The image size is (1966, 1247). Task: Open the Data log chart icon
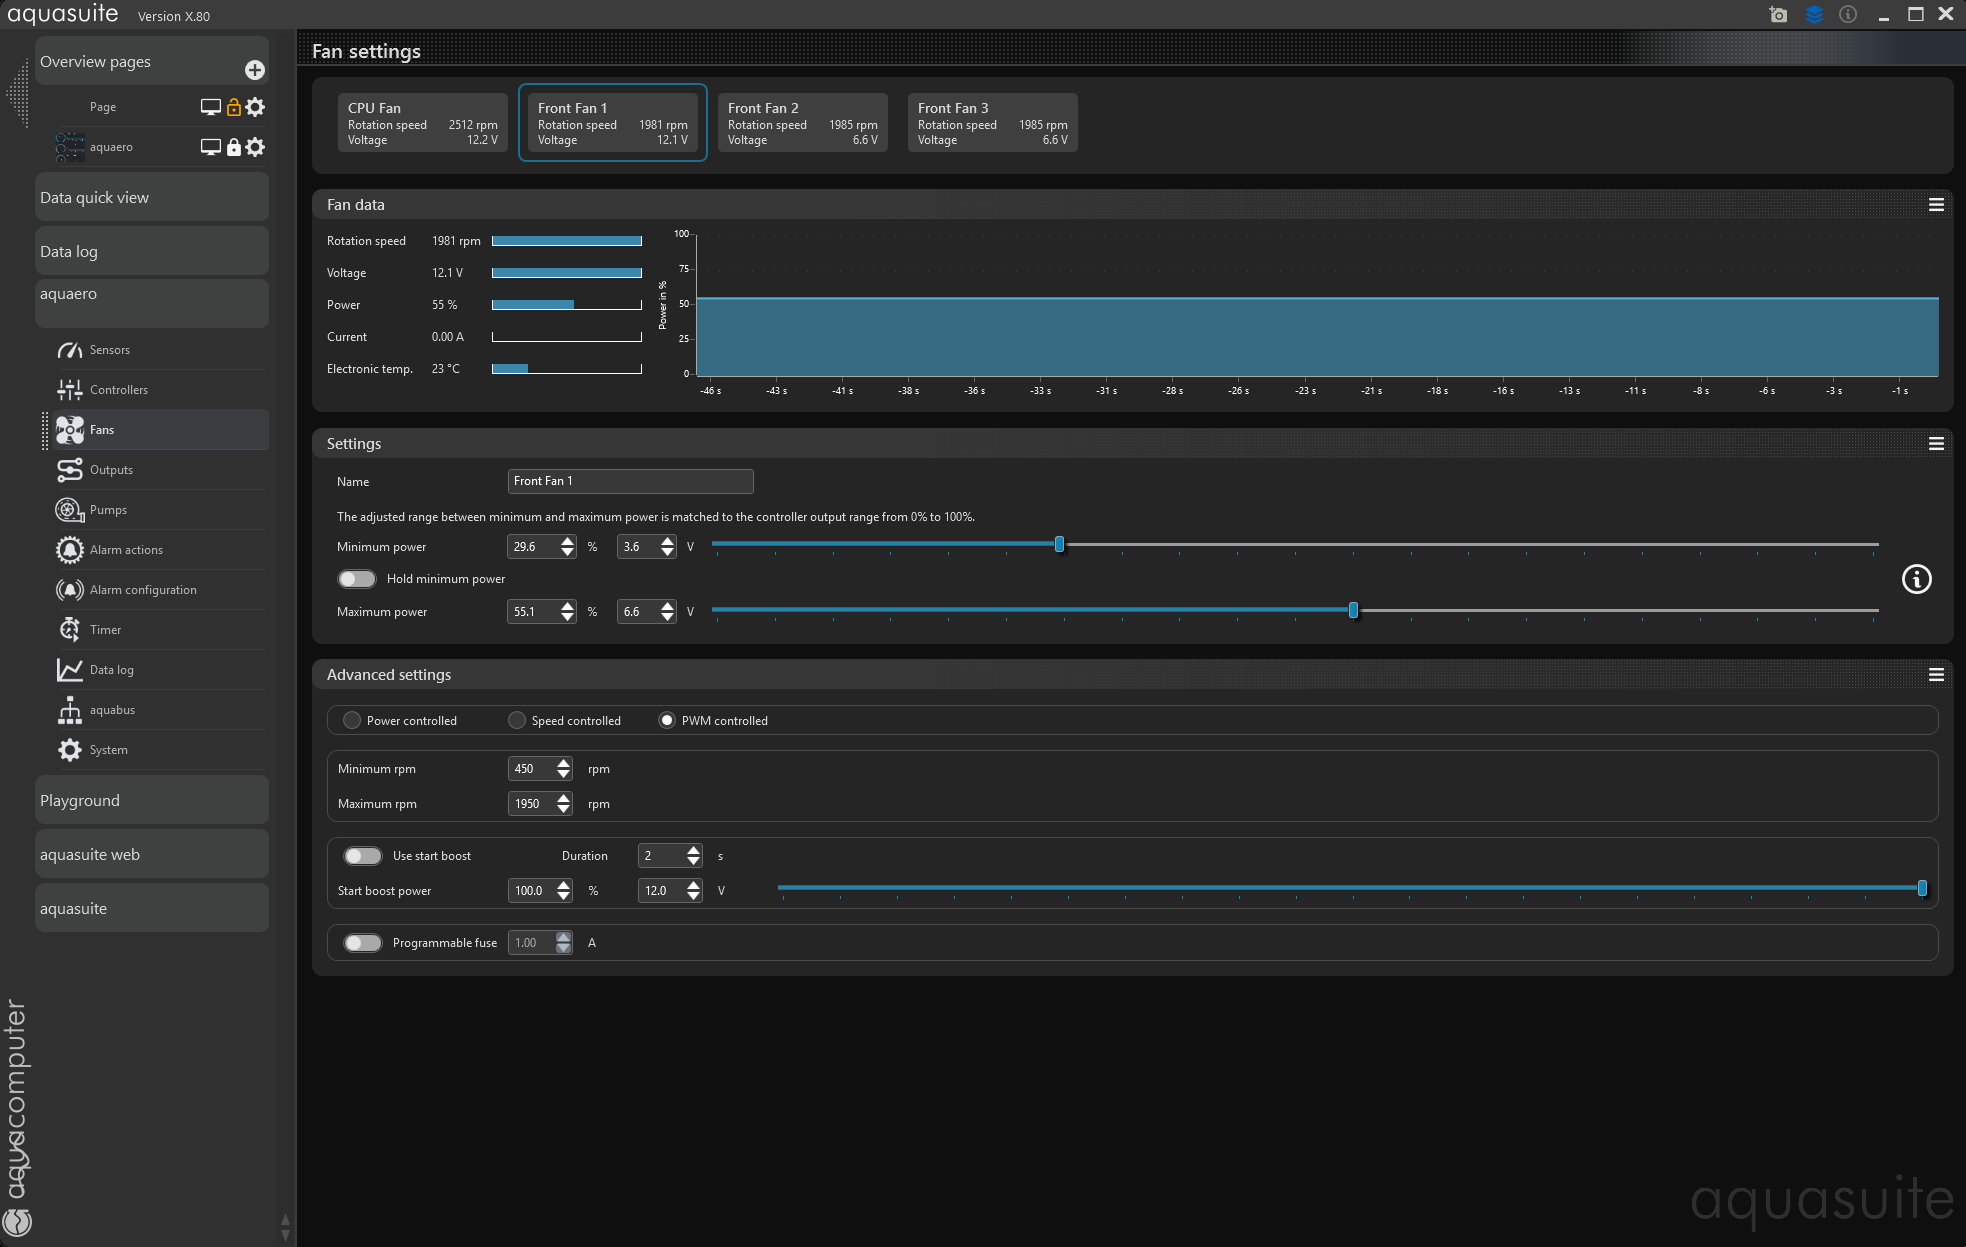pos(69,670)
